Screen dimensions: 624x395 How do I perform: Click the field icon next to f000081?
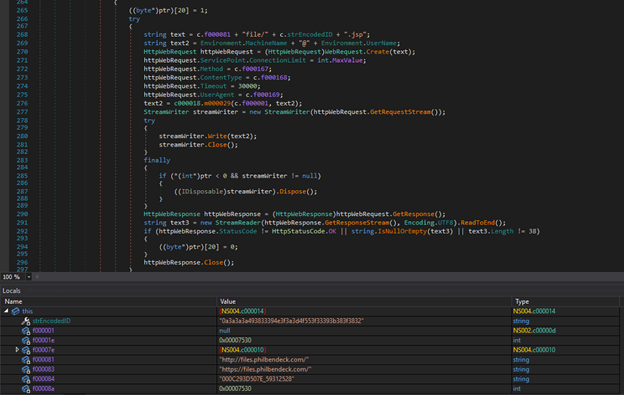(x=26, y=360)
